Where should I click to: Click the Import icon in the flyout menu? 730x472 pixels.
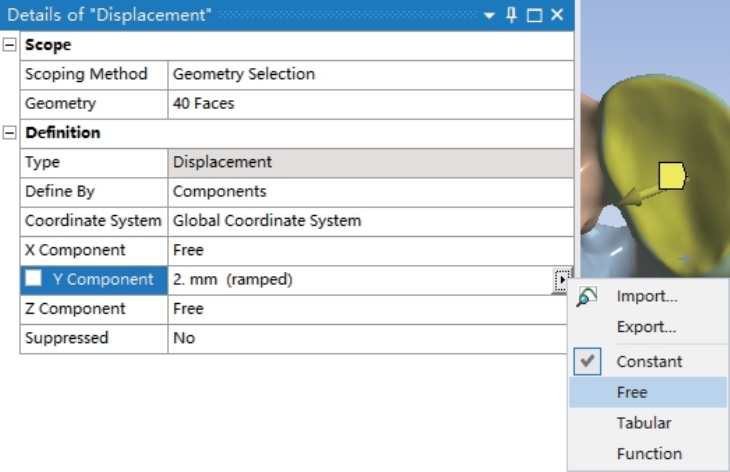(x=587, y=297)
